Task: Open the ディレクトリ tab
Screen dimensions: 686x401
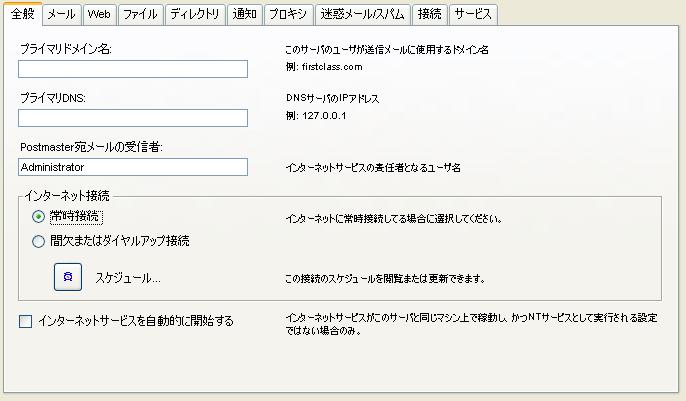Action: 195,14
